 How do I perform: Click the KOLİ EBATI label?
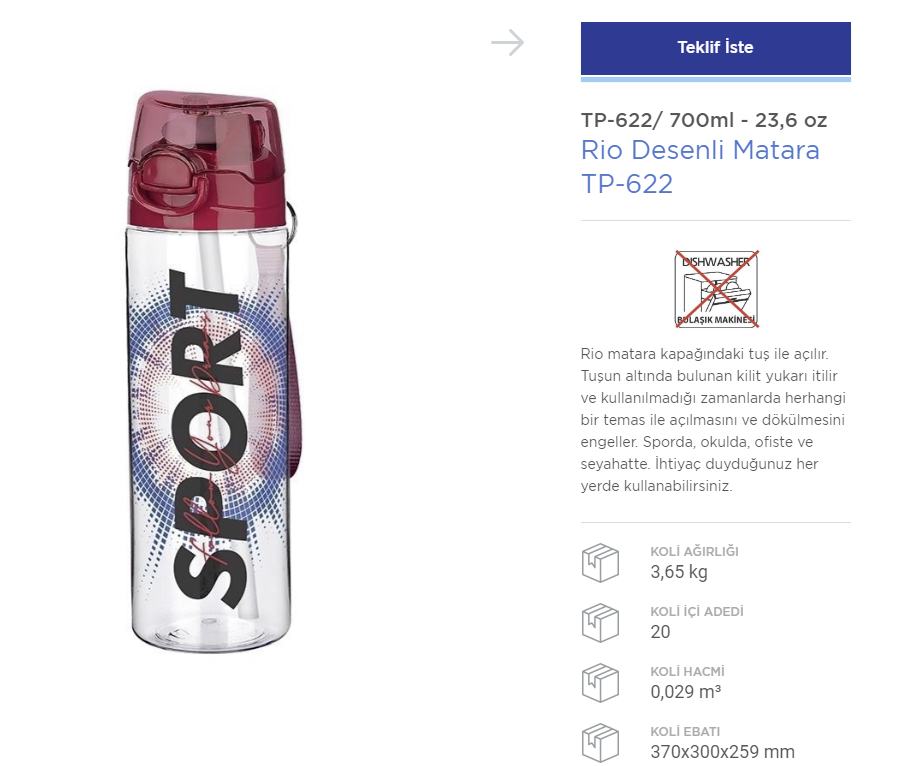[685, 731]
